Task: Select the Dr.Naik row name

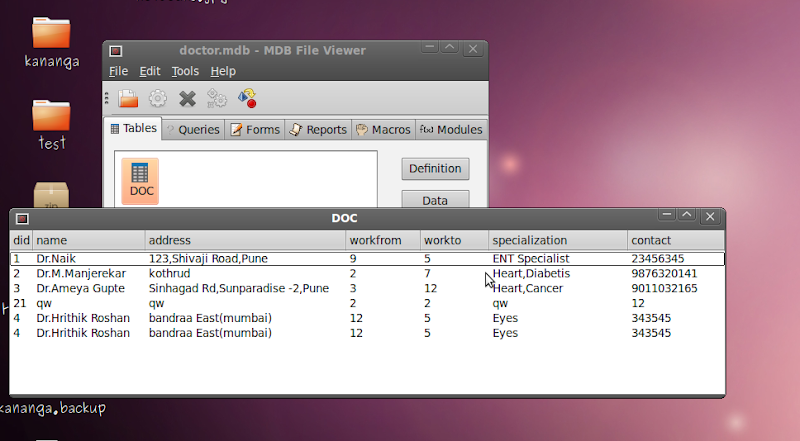Action: coord(56,259)
